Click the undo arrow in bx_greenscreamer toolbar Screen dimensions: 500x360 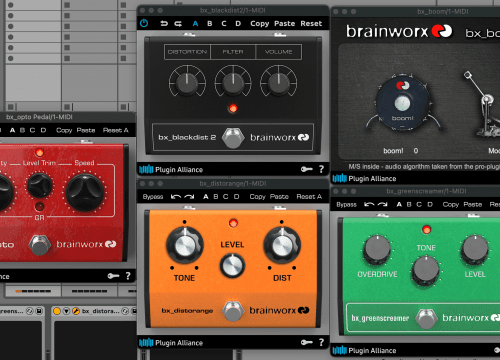[369, 204]
